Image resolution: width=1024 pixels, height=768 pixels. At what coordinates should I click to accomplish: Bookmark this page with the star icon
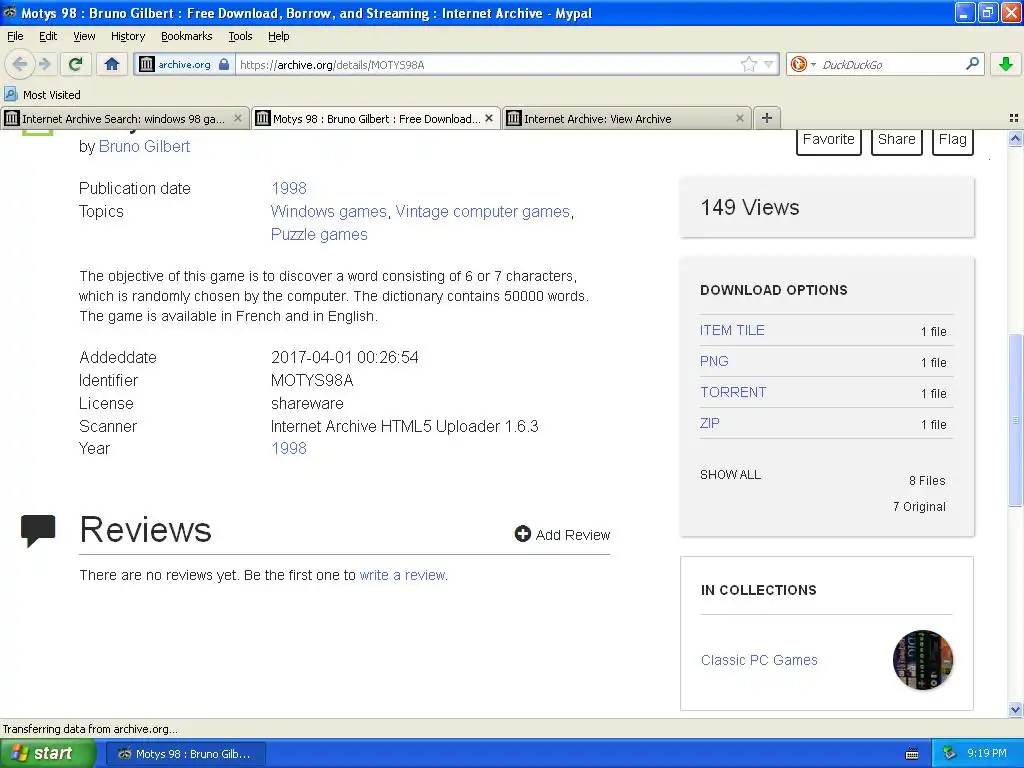pos(748,64)
